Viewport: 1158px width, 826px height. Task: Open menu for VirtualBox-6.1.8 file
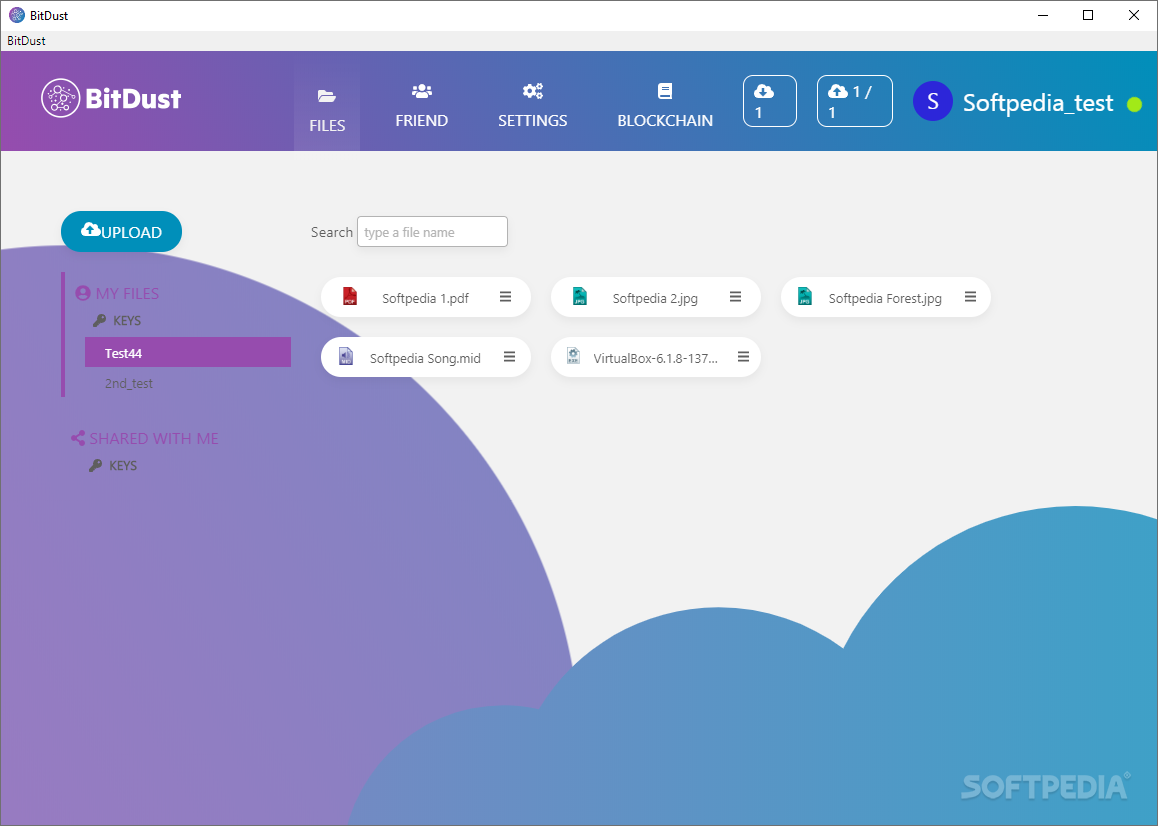click(744, 357)
